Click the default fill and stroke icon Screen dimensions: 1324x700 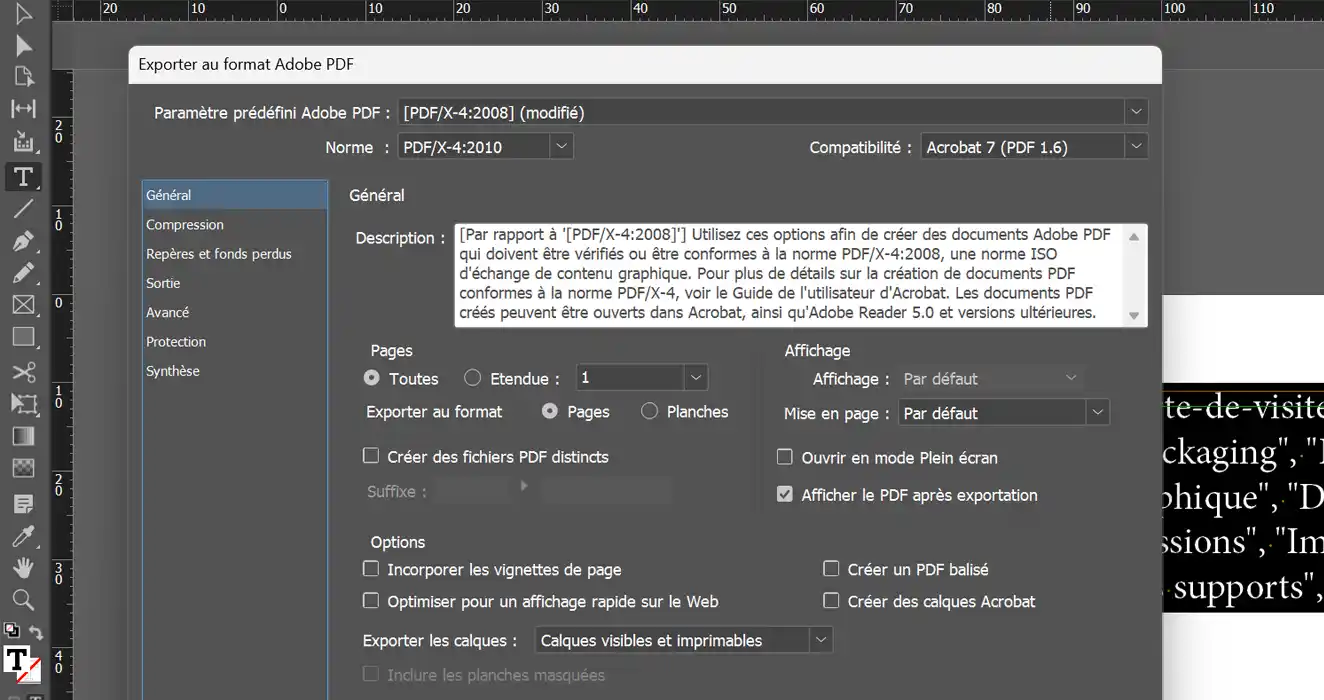click(11, 631)
